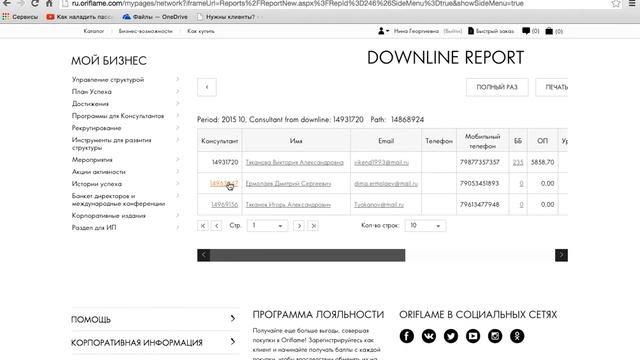Open Раздел для ИП sidebar item
Image resolution: width=640 pixels, height=360 pixels.
[125, 228]
